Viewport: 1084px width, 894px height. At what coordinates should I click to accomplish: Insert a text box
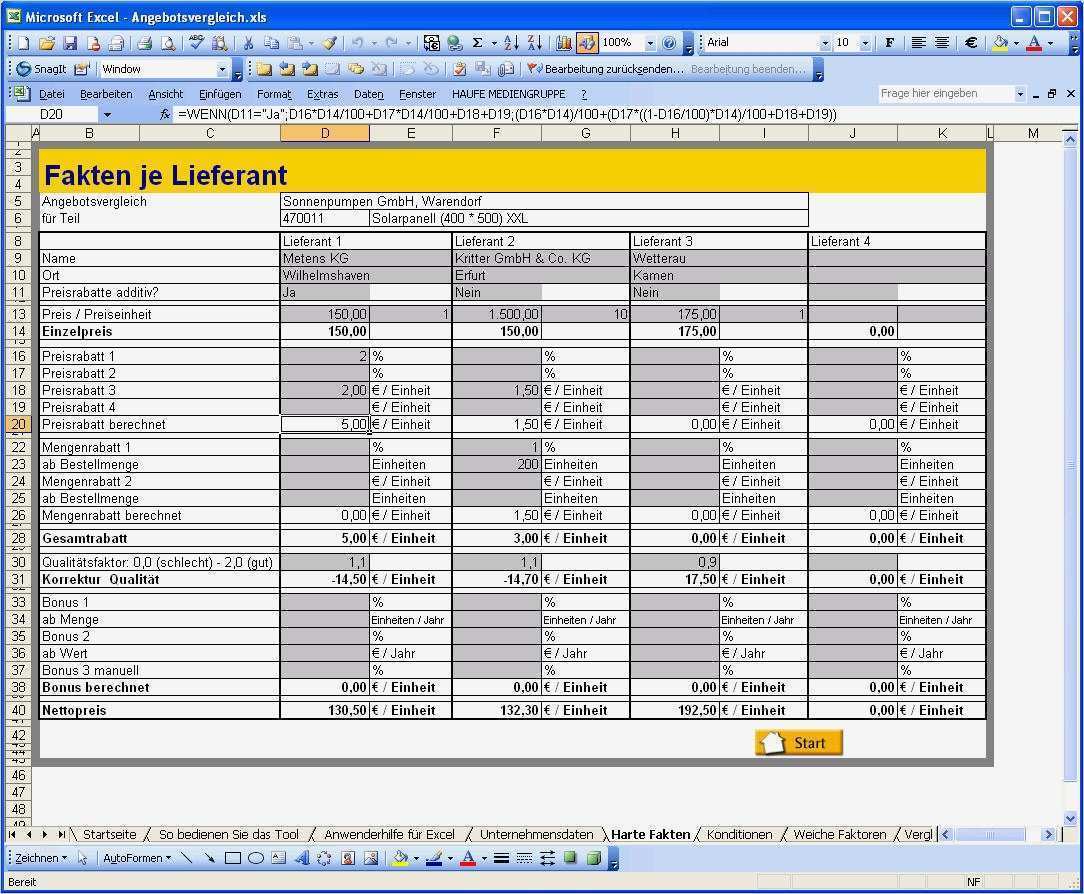tap(279, 858)
